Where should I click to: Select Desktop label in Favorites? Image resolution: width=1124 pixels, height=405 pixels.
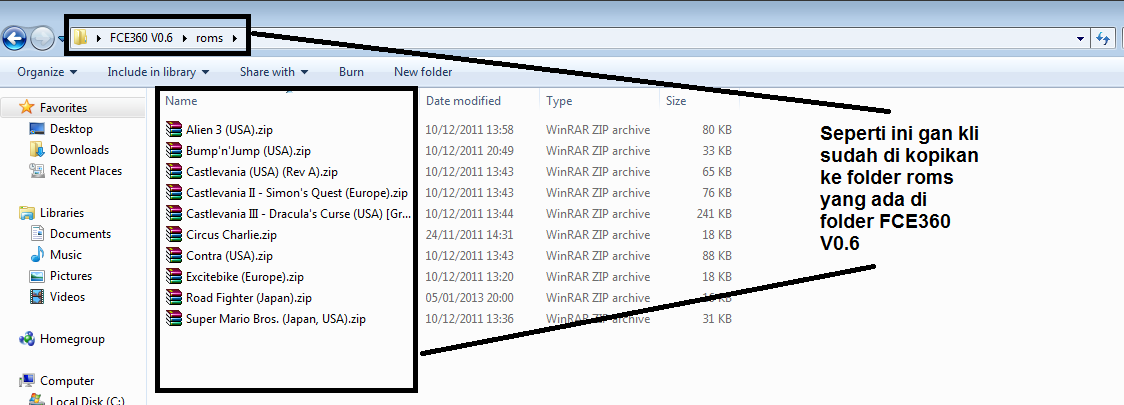click(x=71, y=129)
